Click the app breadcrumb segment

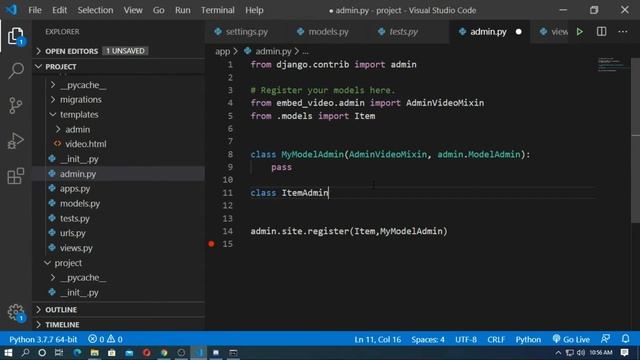pos(222,51)
